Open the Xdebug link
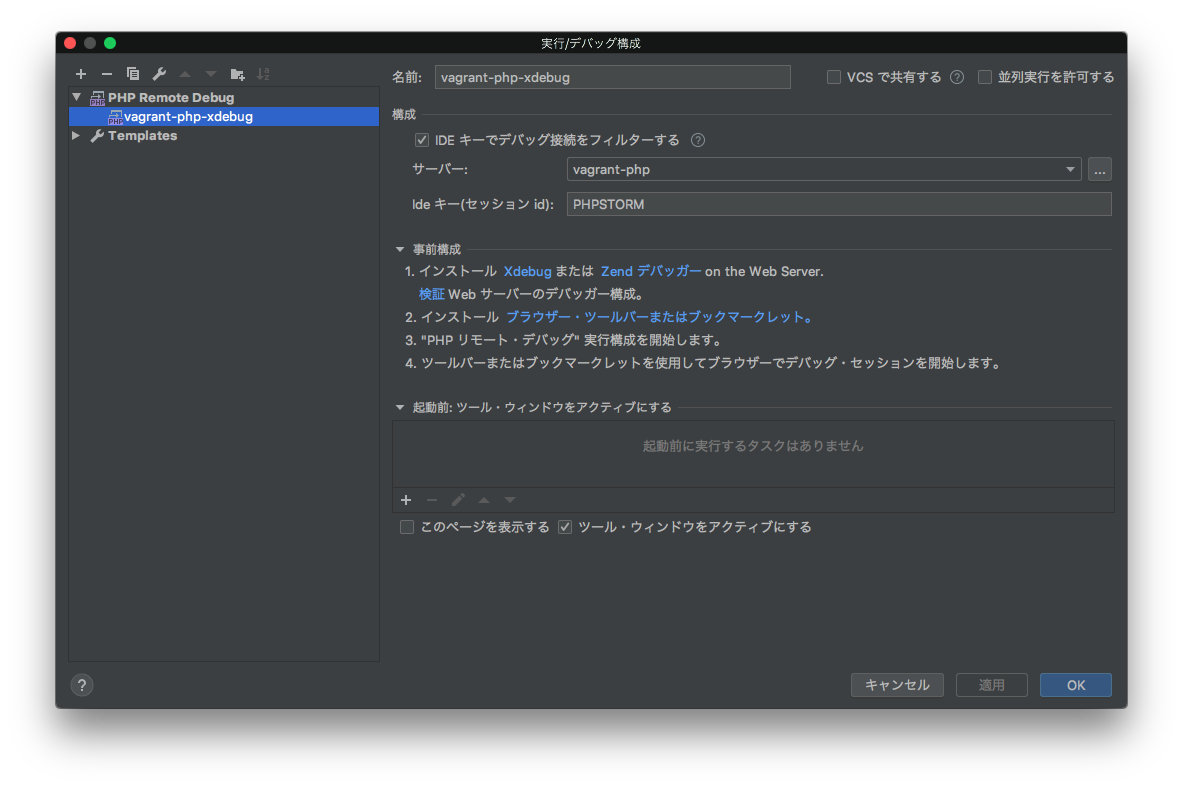Viewport: 1183px width, 788px height. point(527,272)
